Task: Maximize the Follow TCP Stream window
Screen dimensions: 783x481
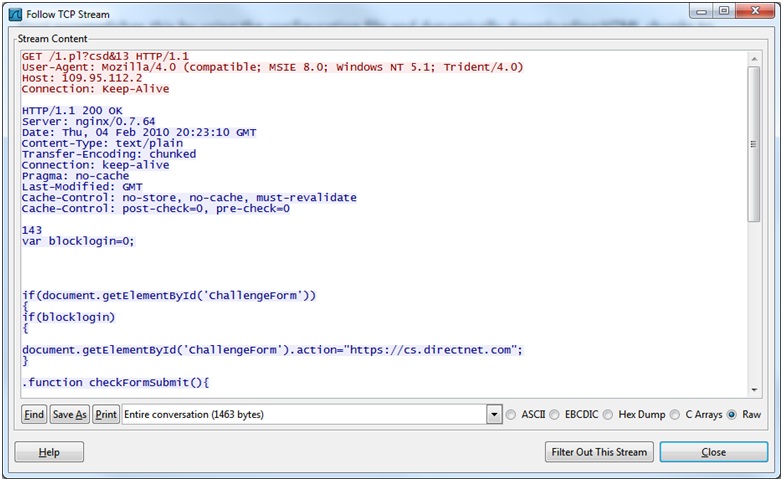Action: (724, 11)
